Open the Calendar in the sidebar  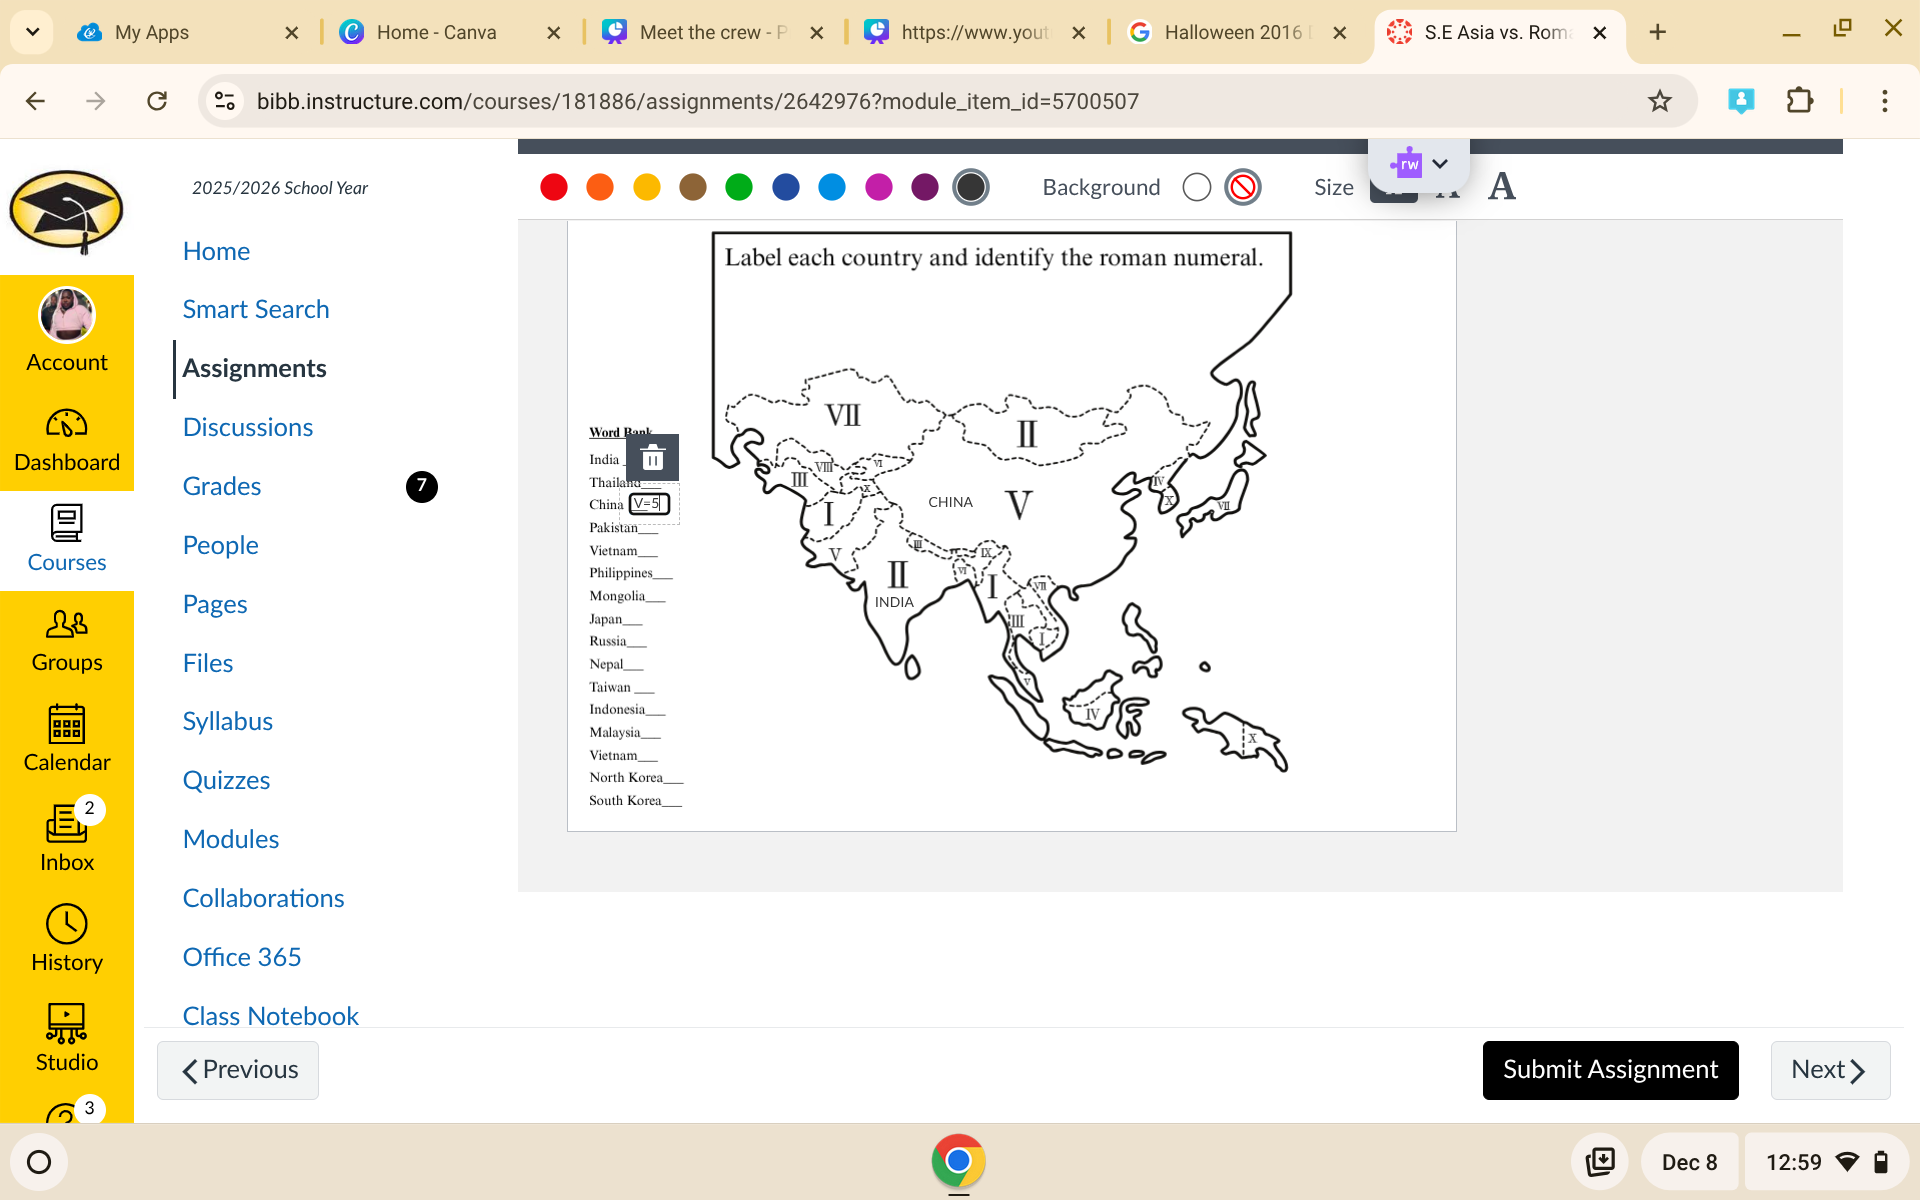(66, 738)
